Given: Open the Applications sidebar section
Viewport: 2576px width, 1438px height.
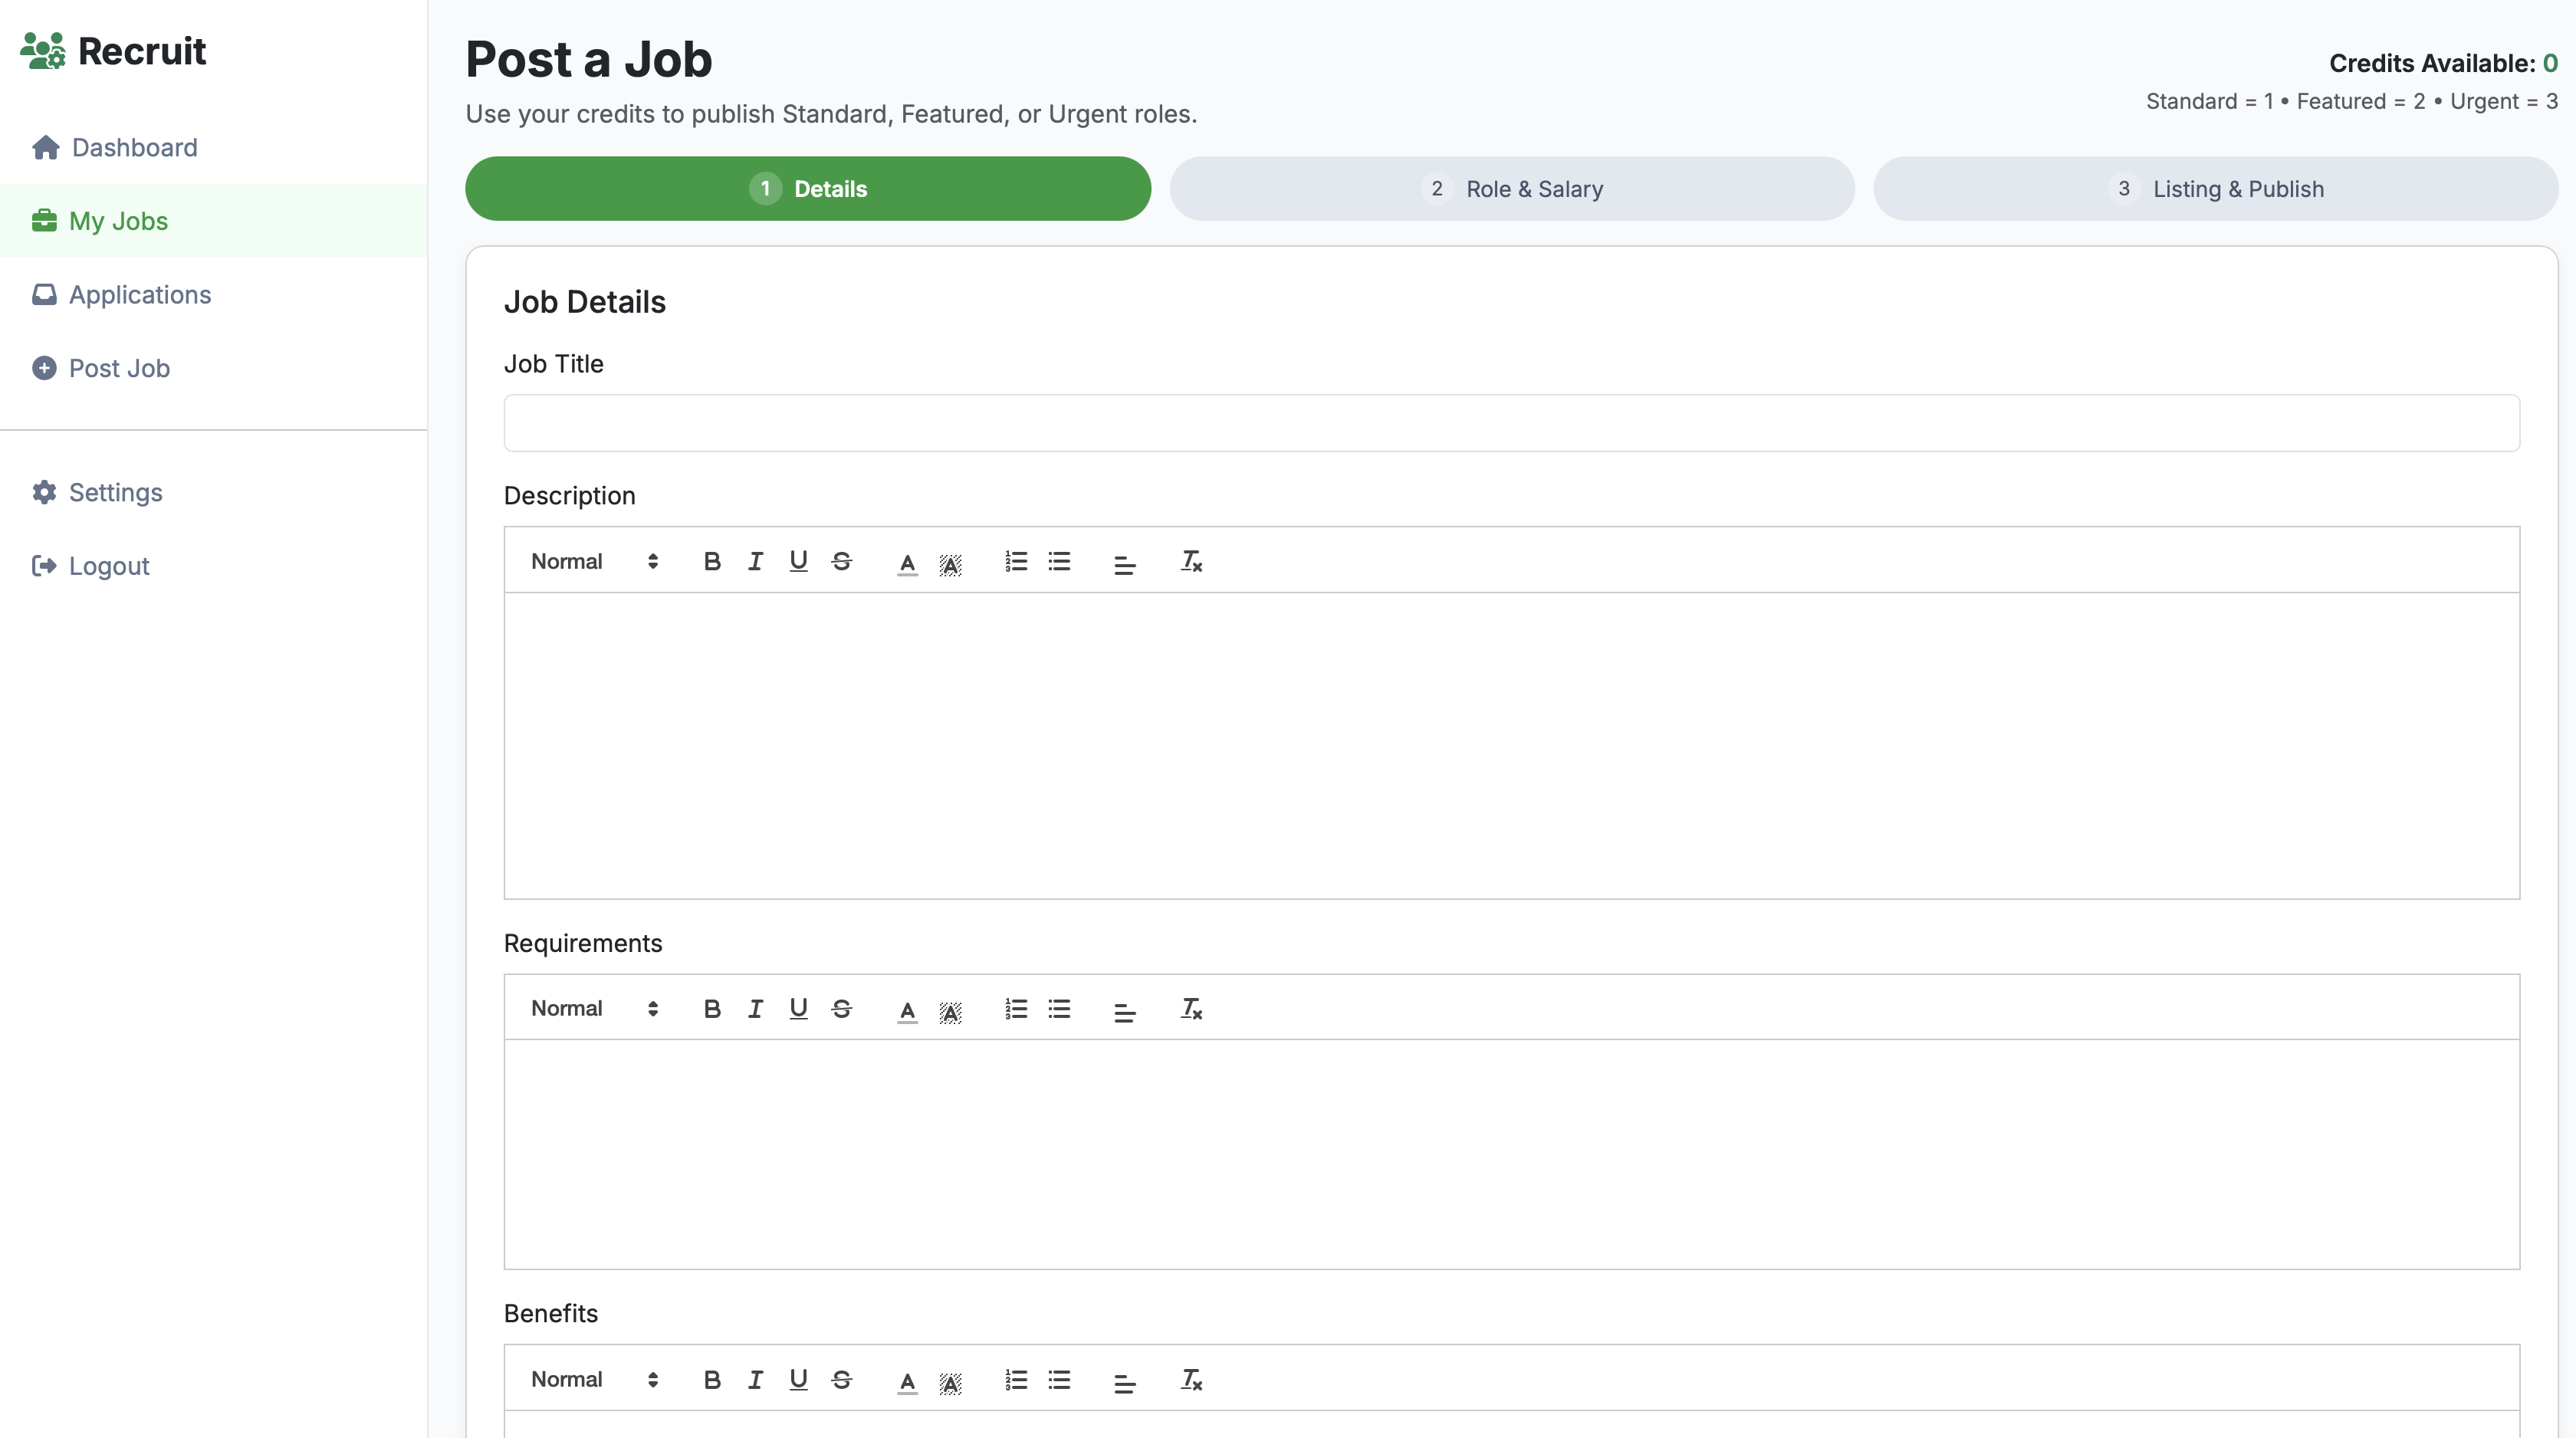Looking at the screenshot, I should click(140, 294).
